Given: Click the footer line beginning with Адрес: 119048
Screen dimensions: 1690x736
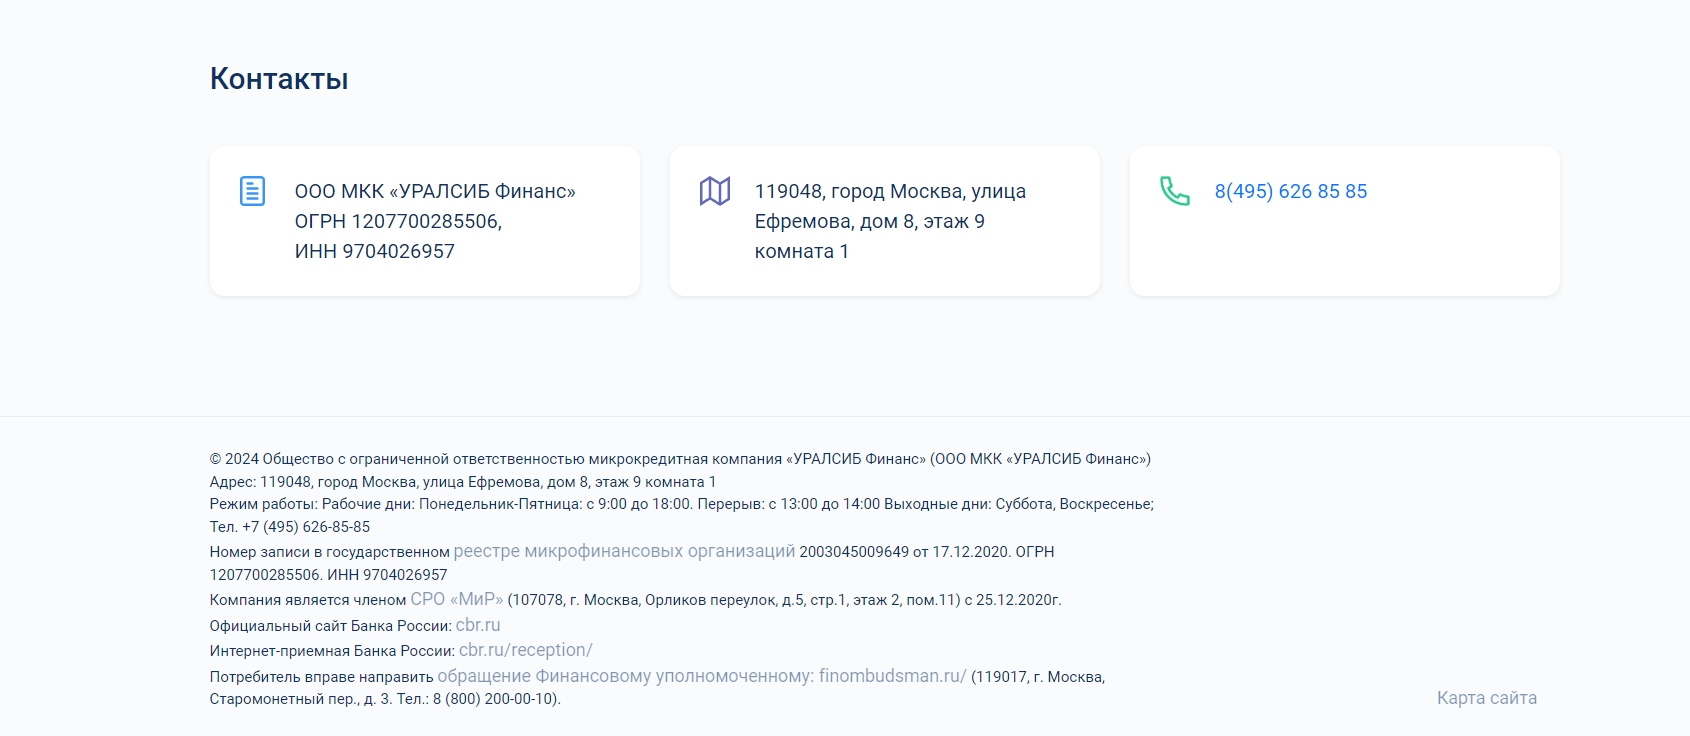Looking at the screenshot, I should tap(463, 482).
